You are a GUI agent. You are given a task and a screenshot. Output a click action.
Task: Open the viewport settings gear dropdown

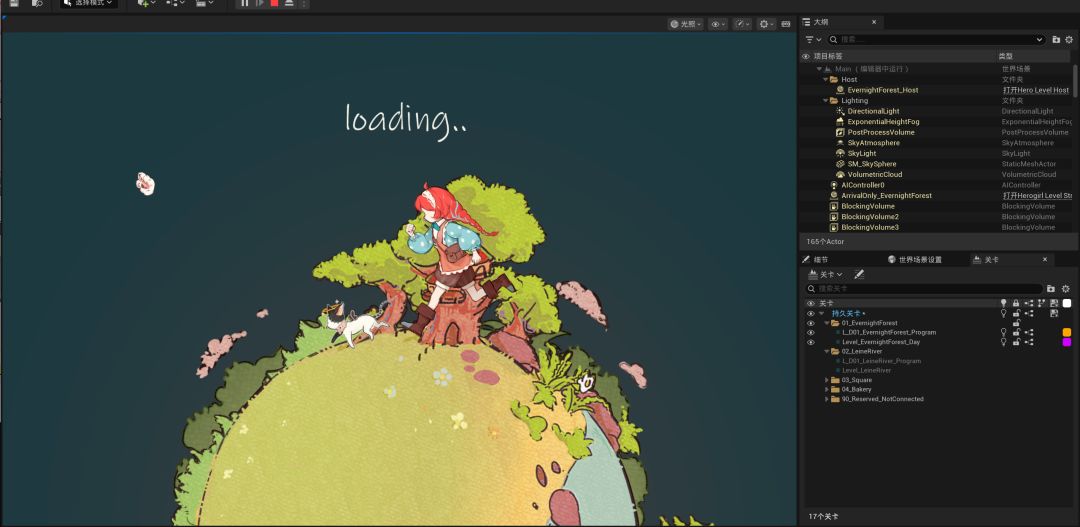click(x=766, y=24)
